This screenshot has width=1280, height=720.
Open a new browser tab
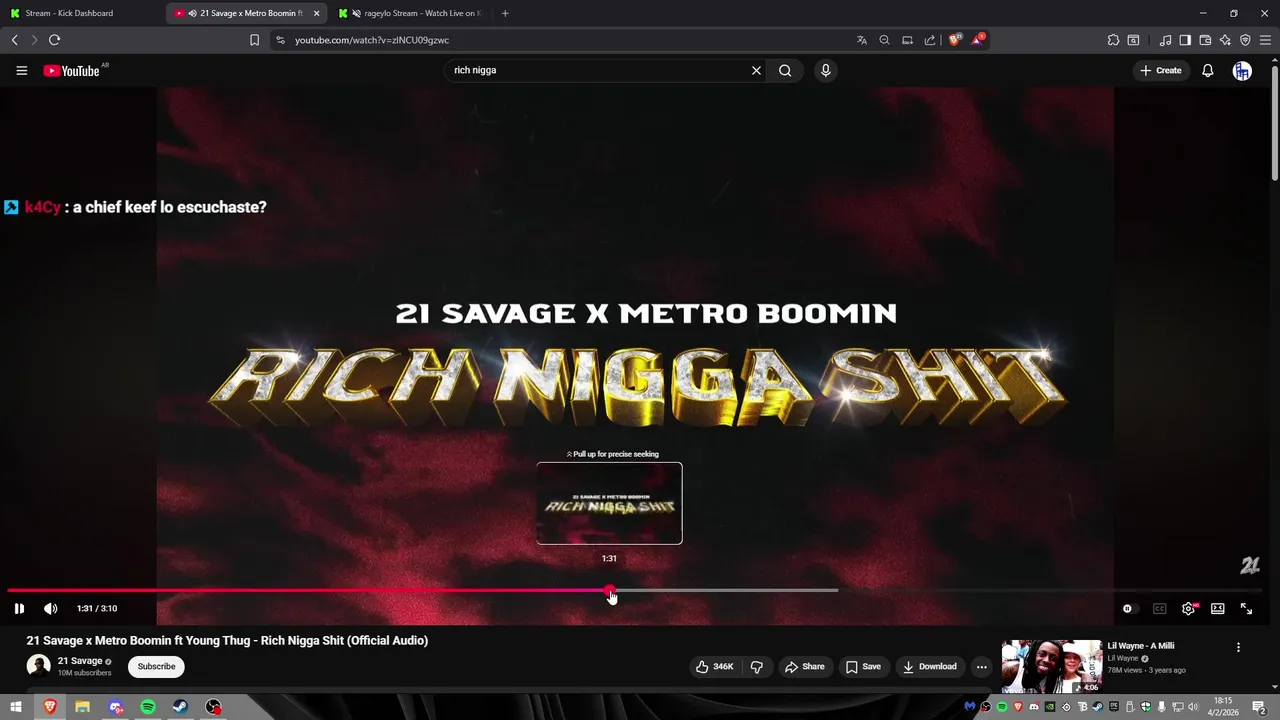[505, 13]
